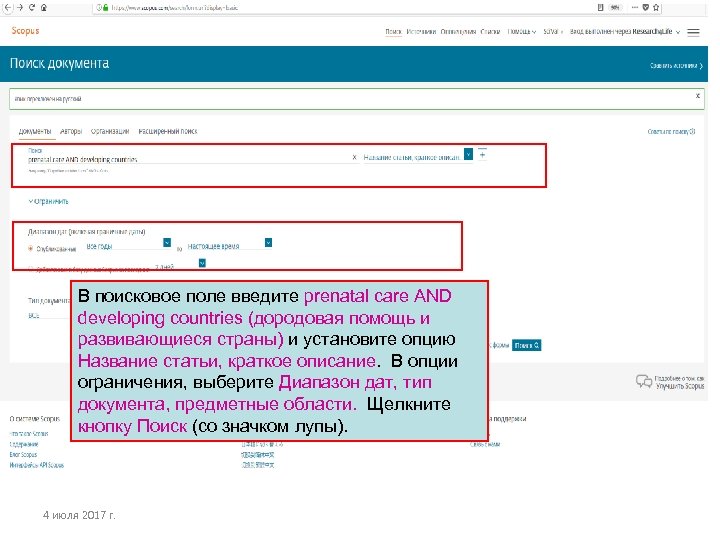Select the added-to-Scopus radio button

tap(31, 269)
